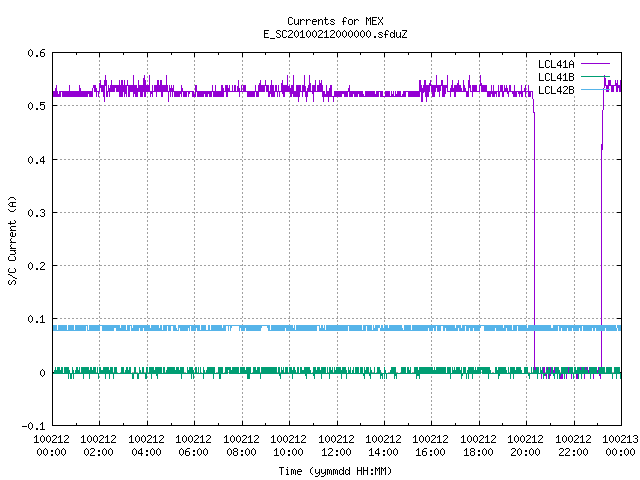
Task: Click the x-axis tick 100213 00:00
Action: 620,445
